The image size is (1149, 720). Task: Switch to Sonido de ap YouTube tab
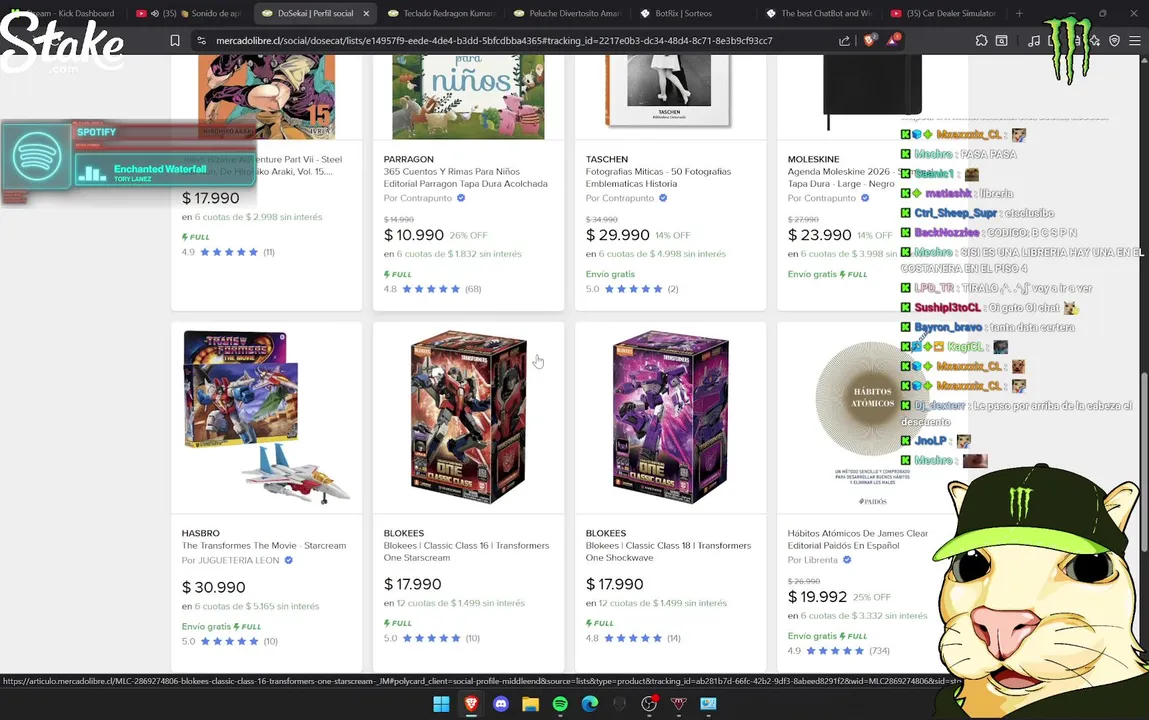[189, 13]
